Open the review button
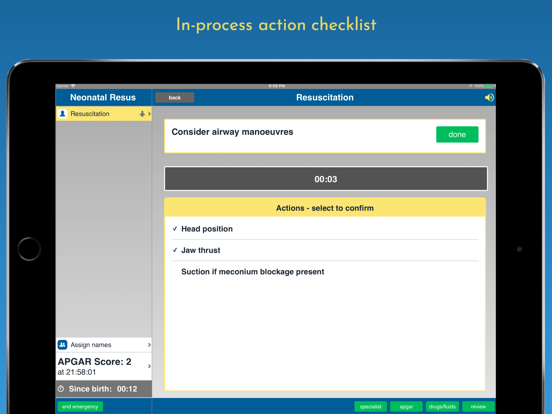Screen dimensions: 552x414 coord(478,407)
